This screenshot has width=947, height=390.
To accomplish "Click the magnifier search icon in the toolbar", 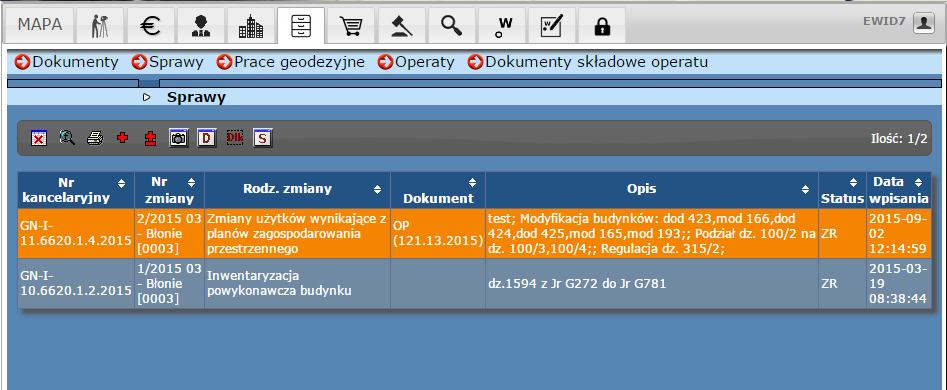I will (x=67, y=138).
